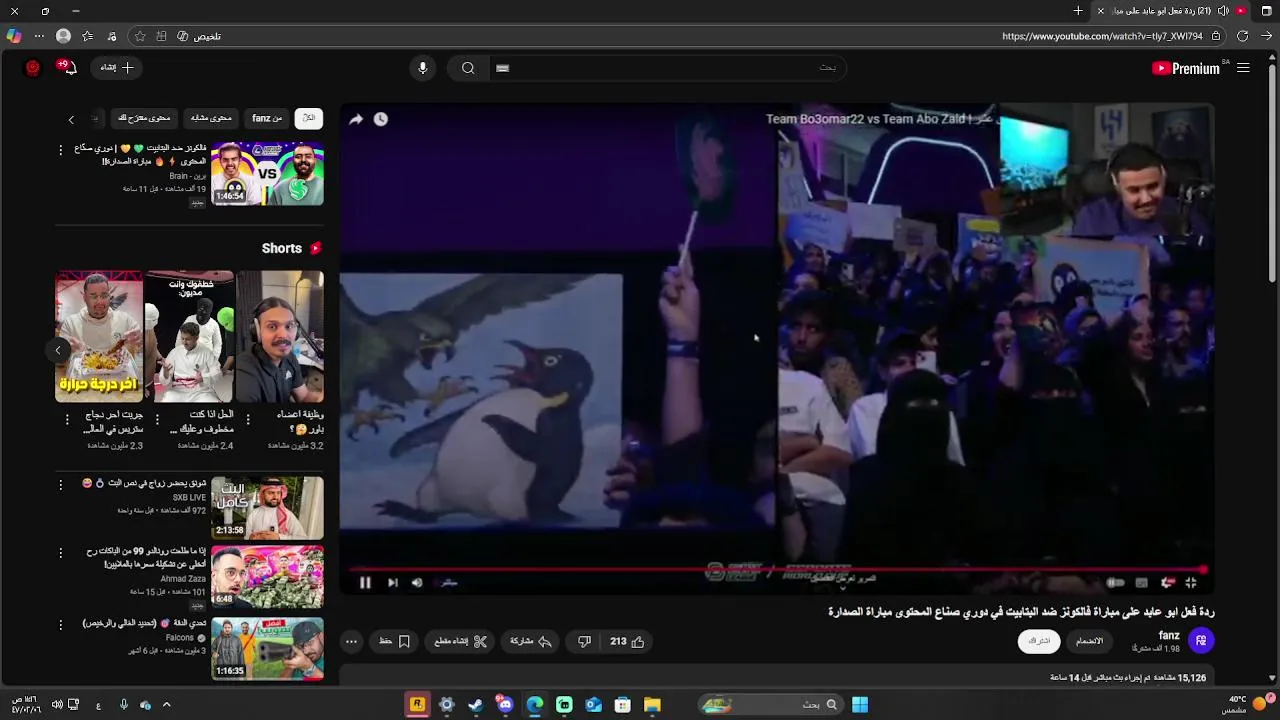This screenshot has height=720, width=1280.
Task: Click the share arrow on video overlay
Action: click(356, 119)
